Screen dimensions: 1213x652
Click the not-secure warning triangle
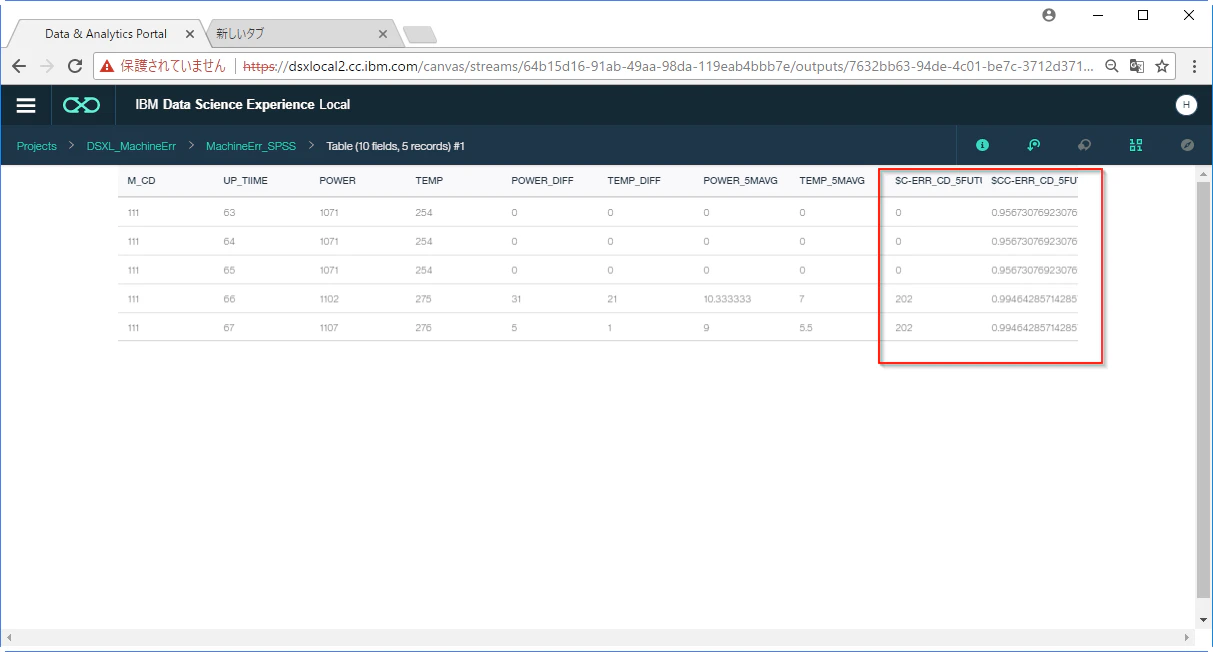[107, 66]
